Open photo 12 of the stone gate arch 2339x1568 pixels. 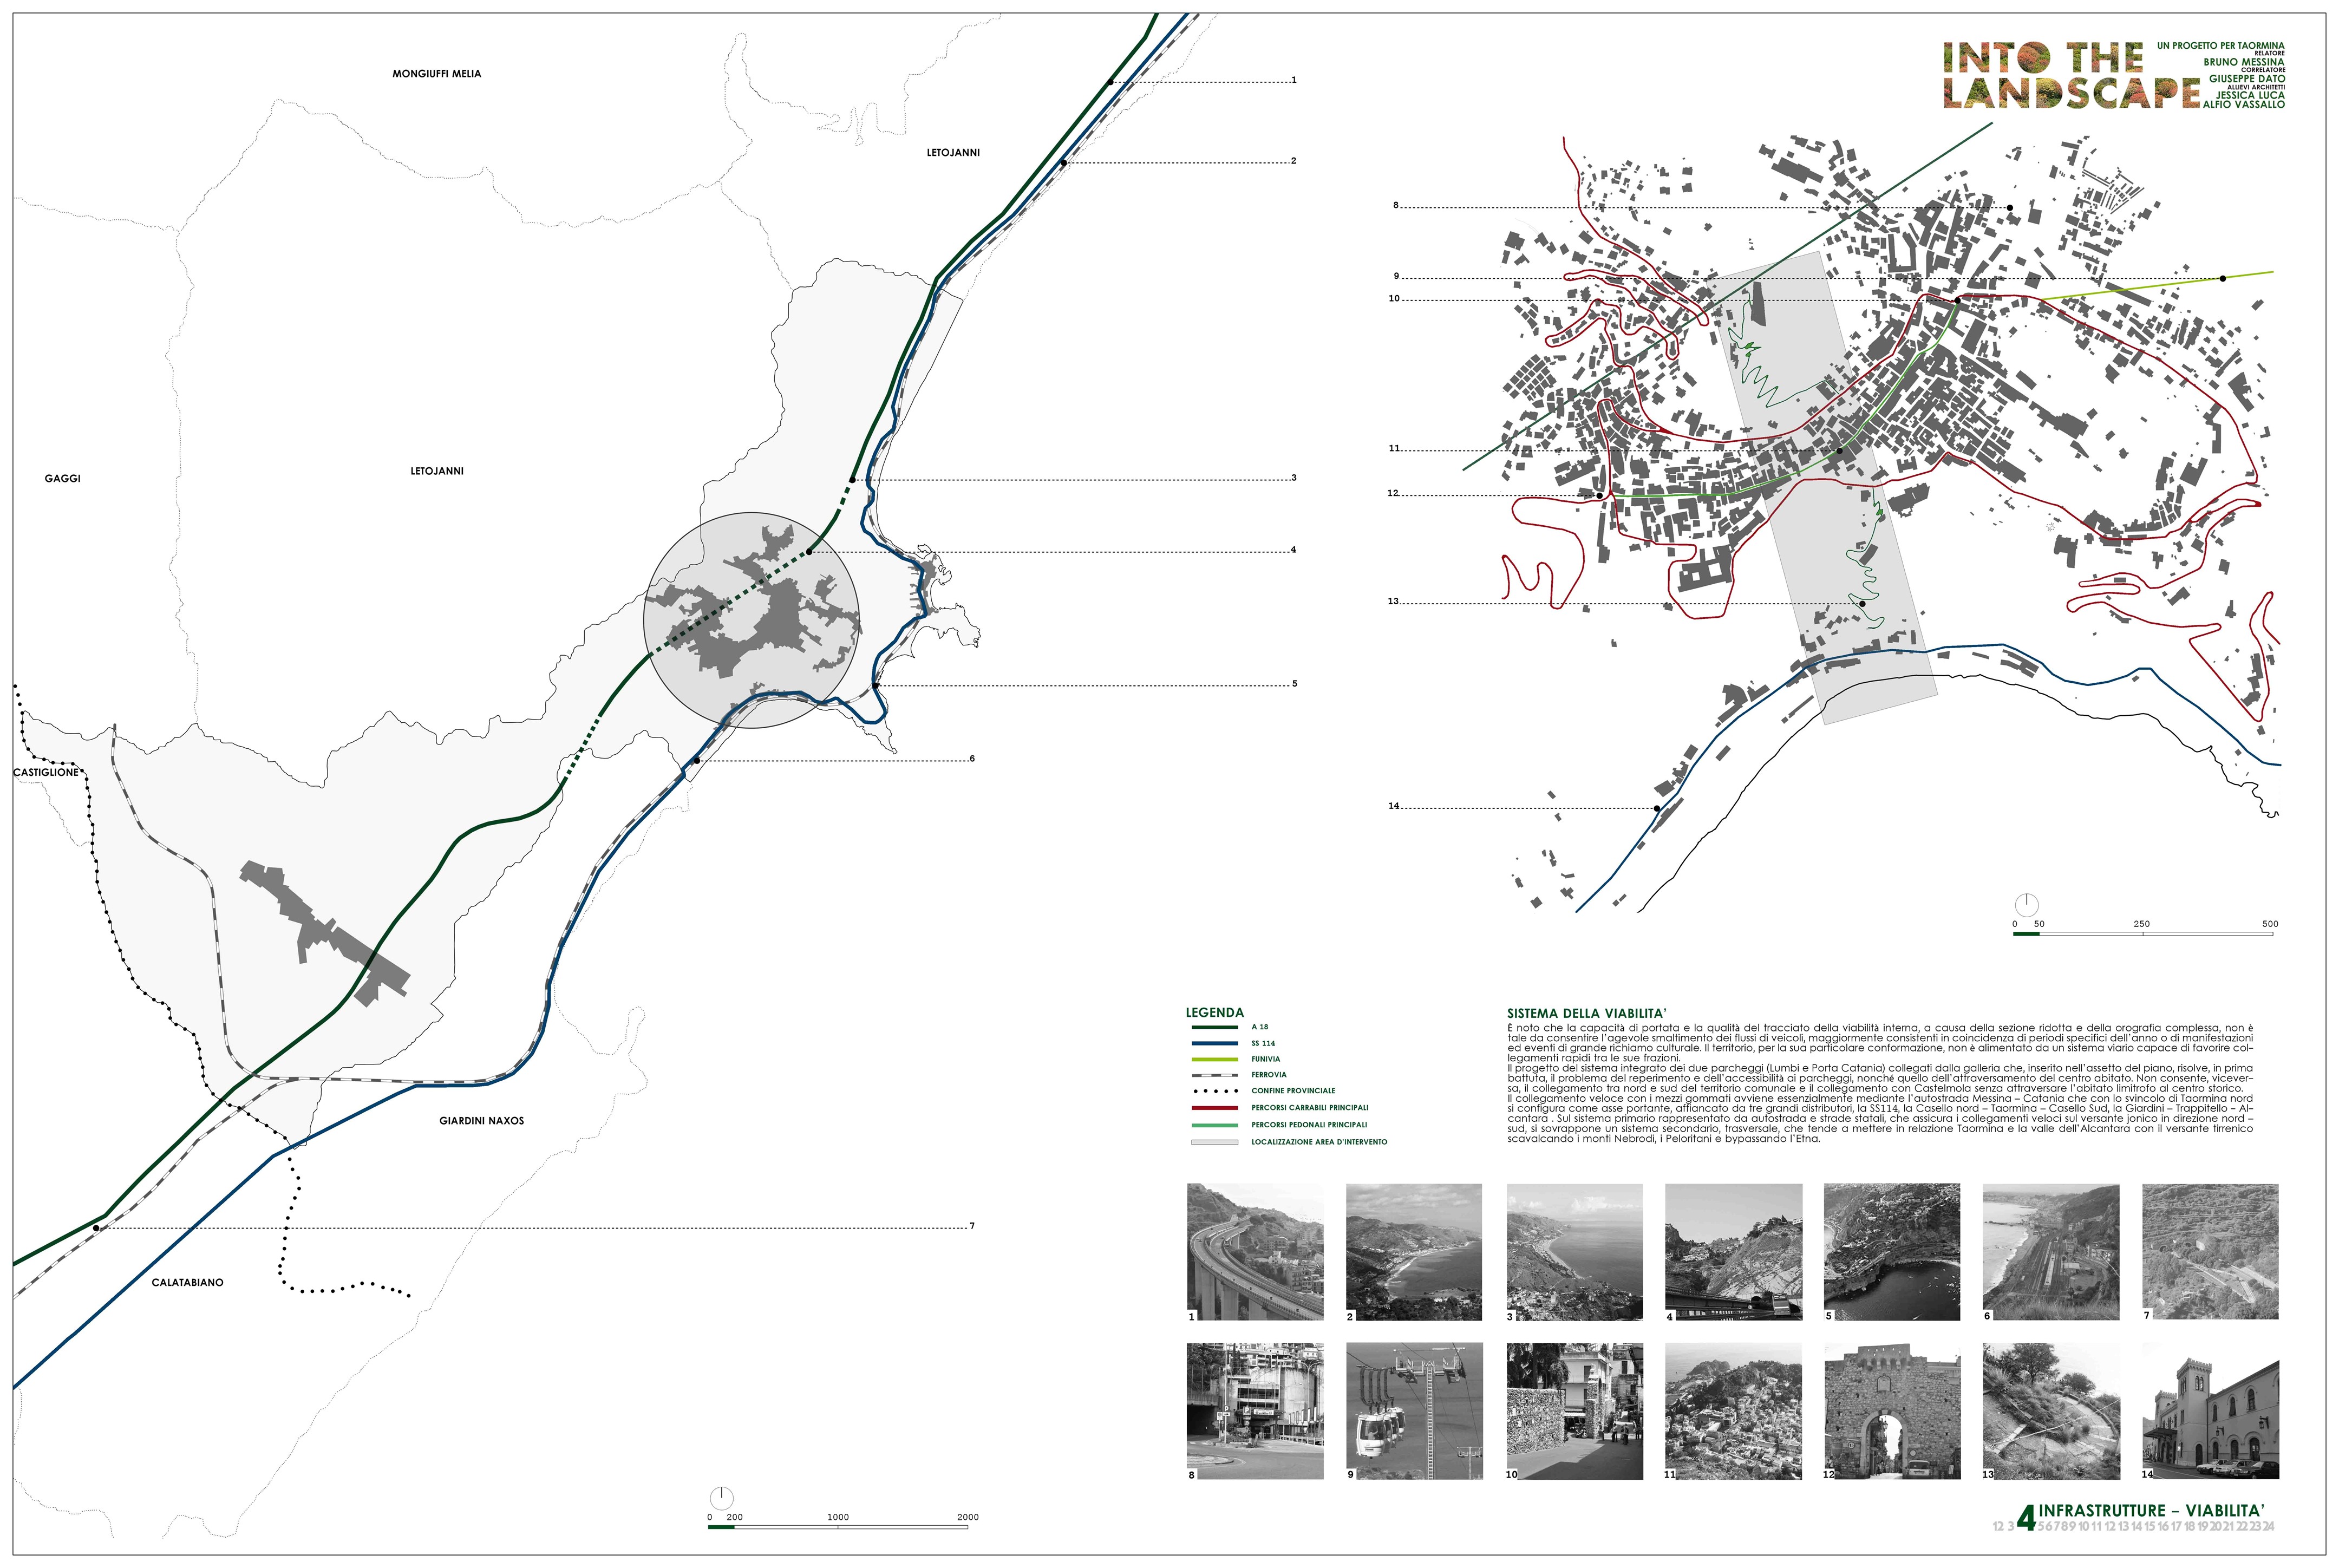tap(1892, 1411)
